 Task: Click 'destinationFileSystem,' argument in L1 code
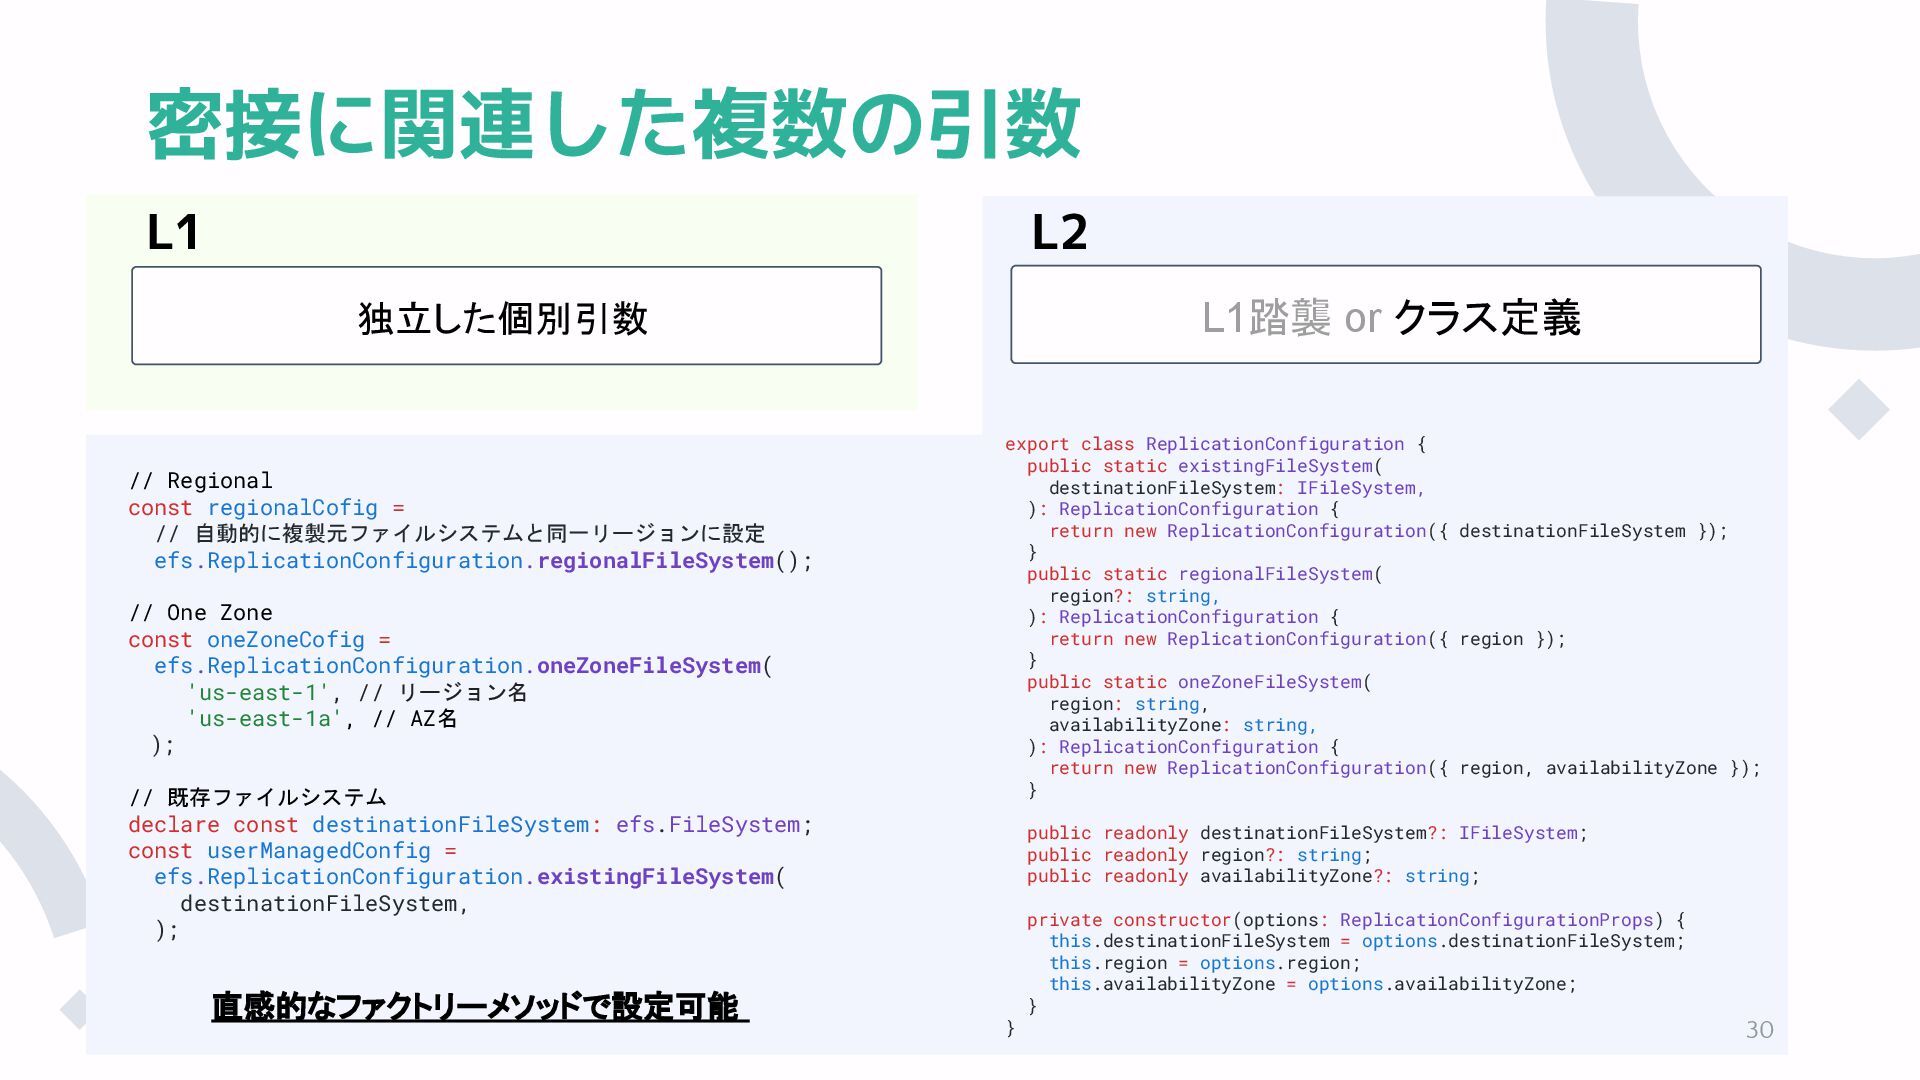click(324, 904)
